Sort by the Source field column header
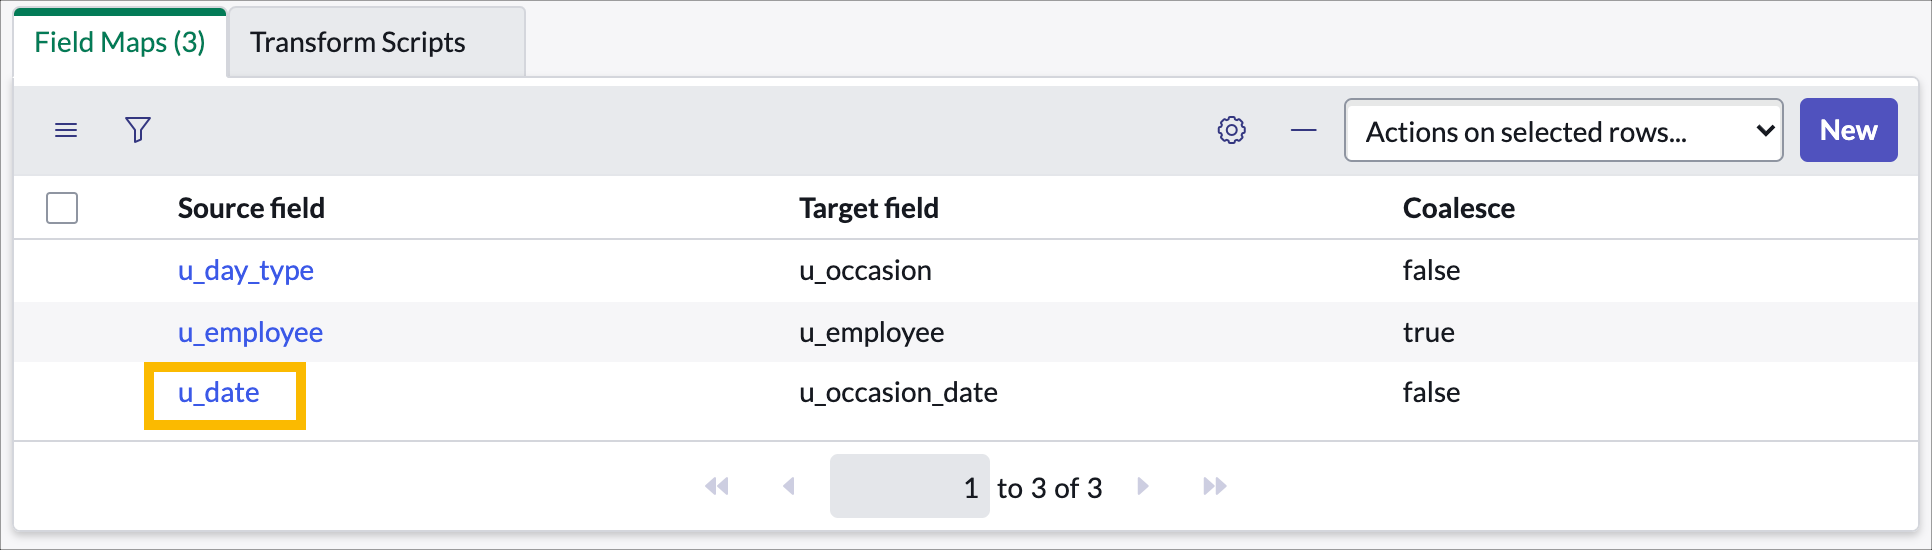Screen dimensions: 1932x550 tap(251, 208)
